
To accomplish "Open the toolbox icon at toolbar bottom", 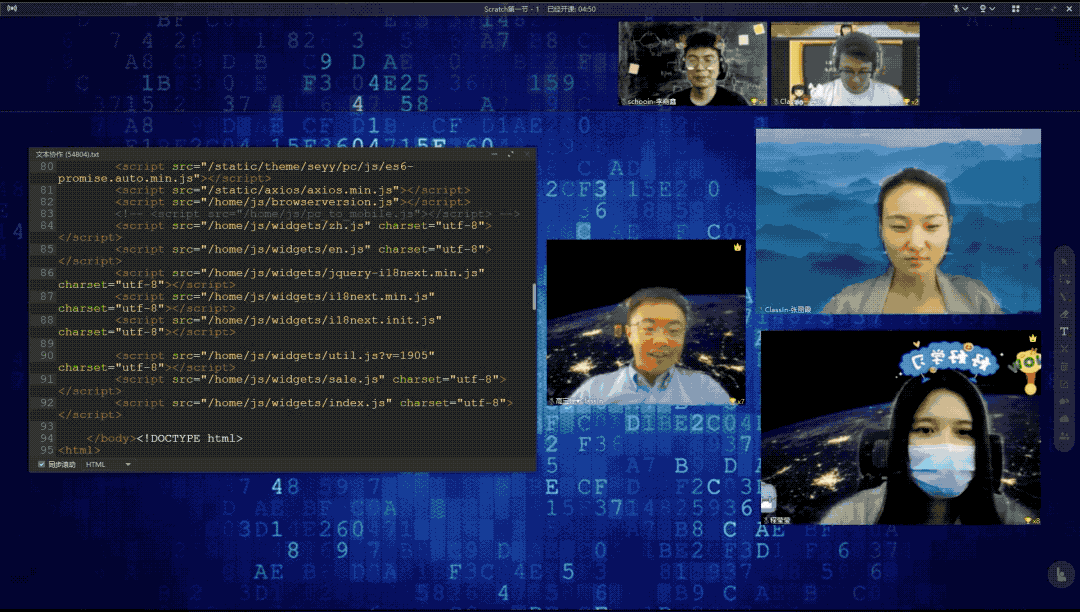I will pyautogui.click(x=1064, y=436).
